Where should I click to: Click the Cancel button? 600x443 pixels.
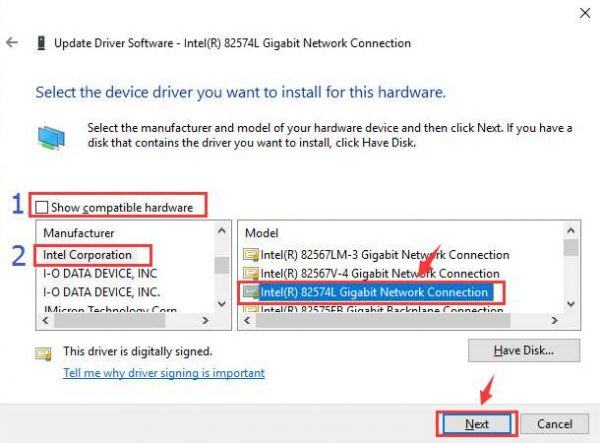(554, 424)
